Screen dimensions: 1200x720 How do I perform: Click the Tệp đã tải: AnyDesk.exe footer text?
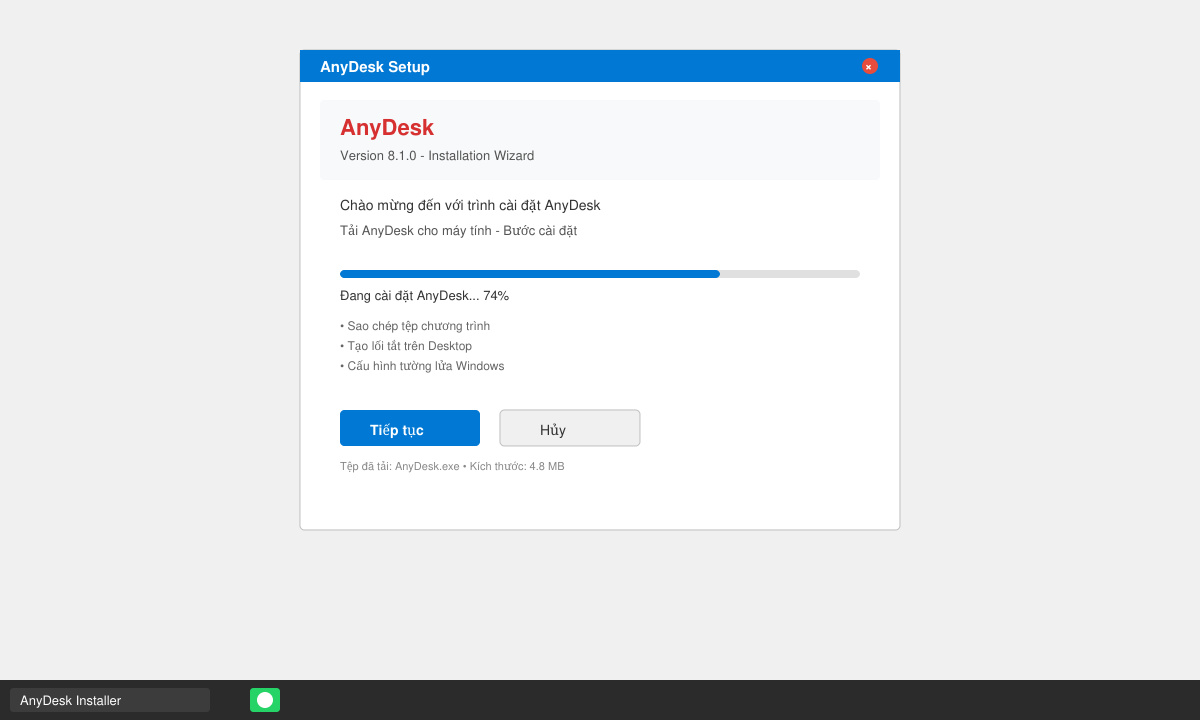tap(452, 466)
